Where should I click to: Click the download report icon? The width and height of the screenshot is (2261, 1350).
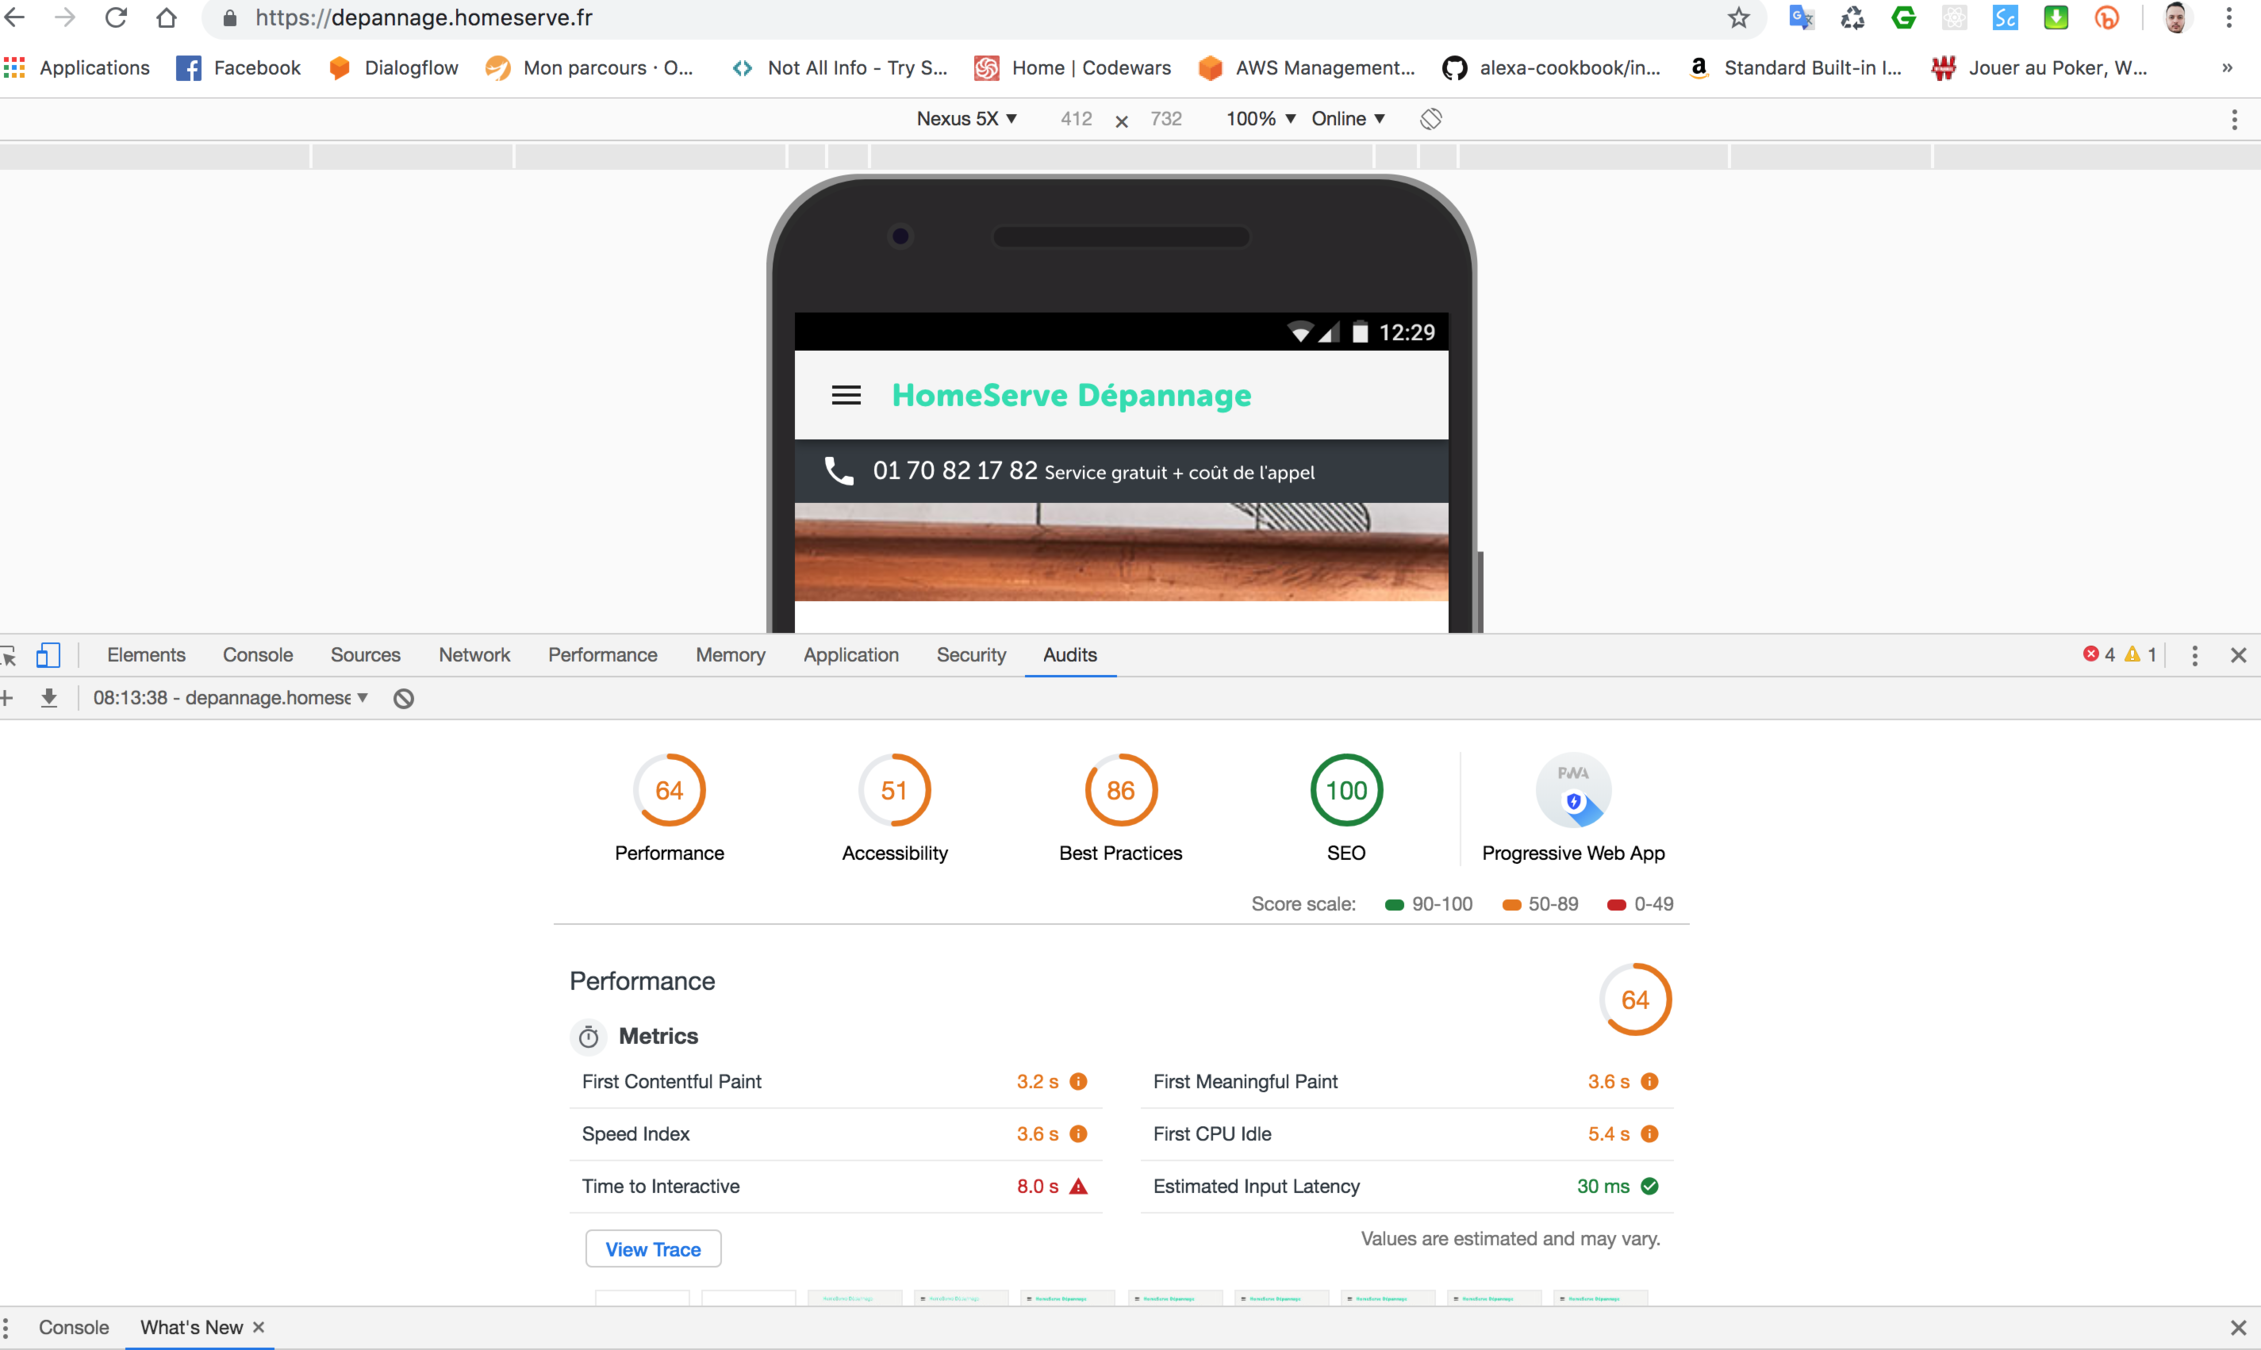coord(48,698)
